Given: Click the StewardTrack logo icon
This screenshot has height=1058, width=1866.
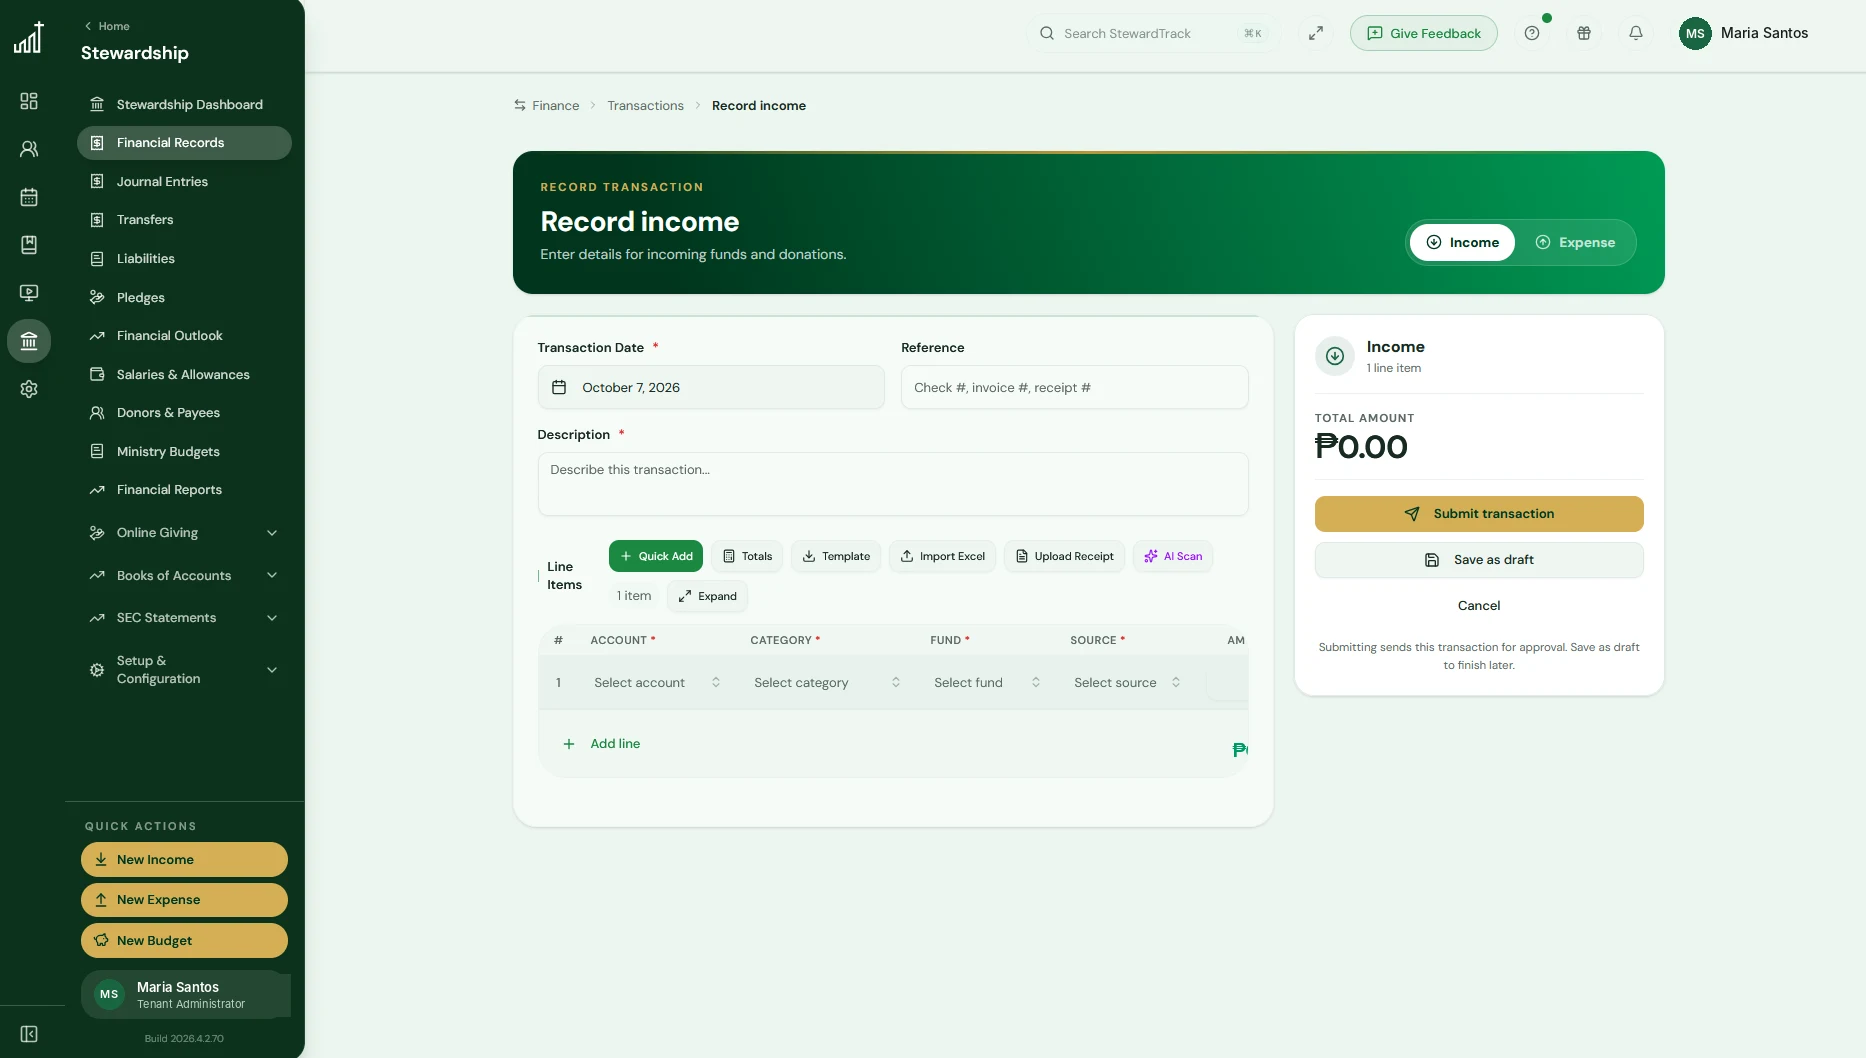Looking at the screenshot, I should tap(29, 37).
